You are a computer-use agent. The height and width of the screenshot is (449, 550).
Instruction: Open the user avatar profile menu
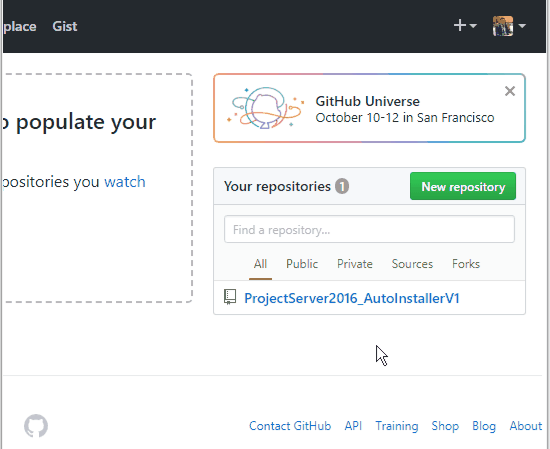tap(509, 26)
